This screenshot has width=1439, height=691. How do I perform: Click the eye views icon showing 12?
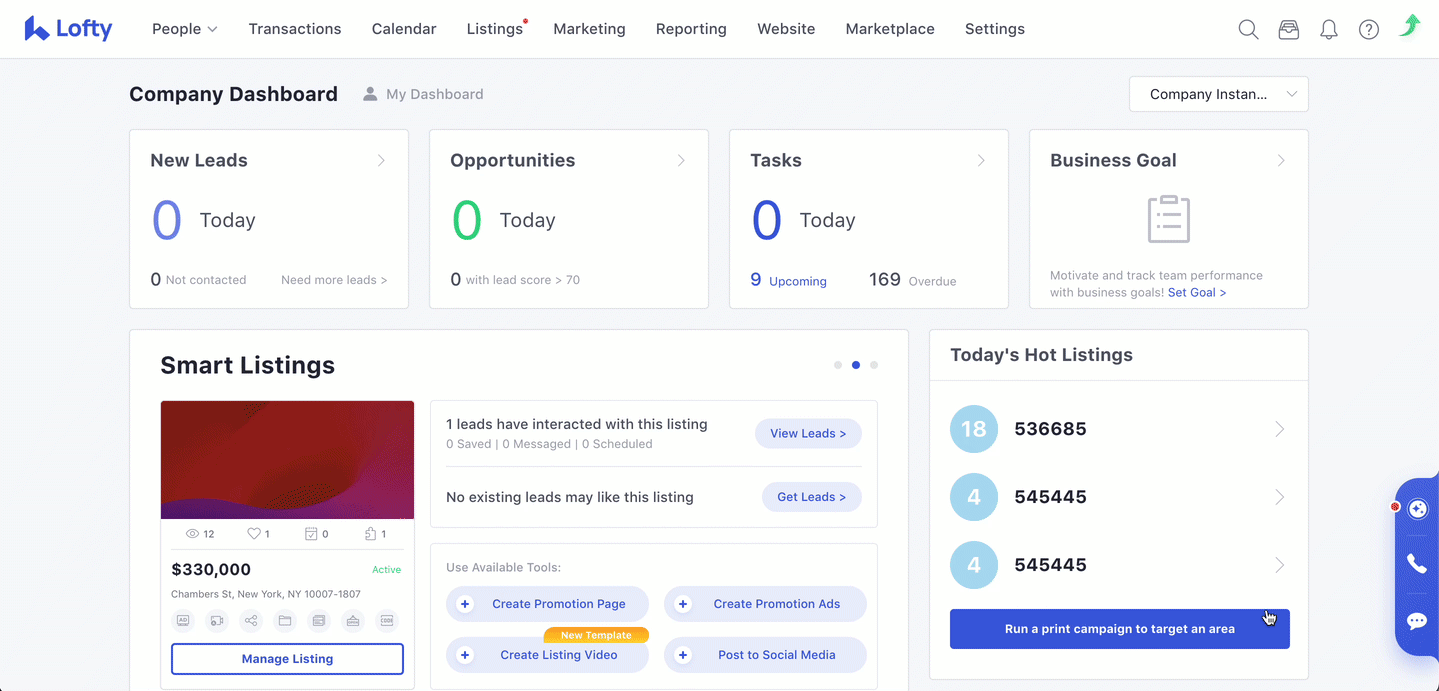[193, 534]
